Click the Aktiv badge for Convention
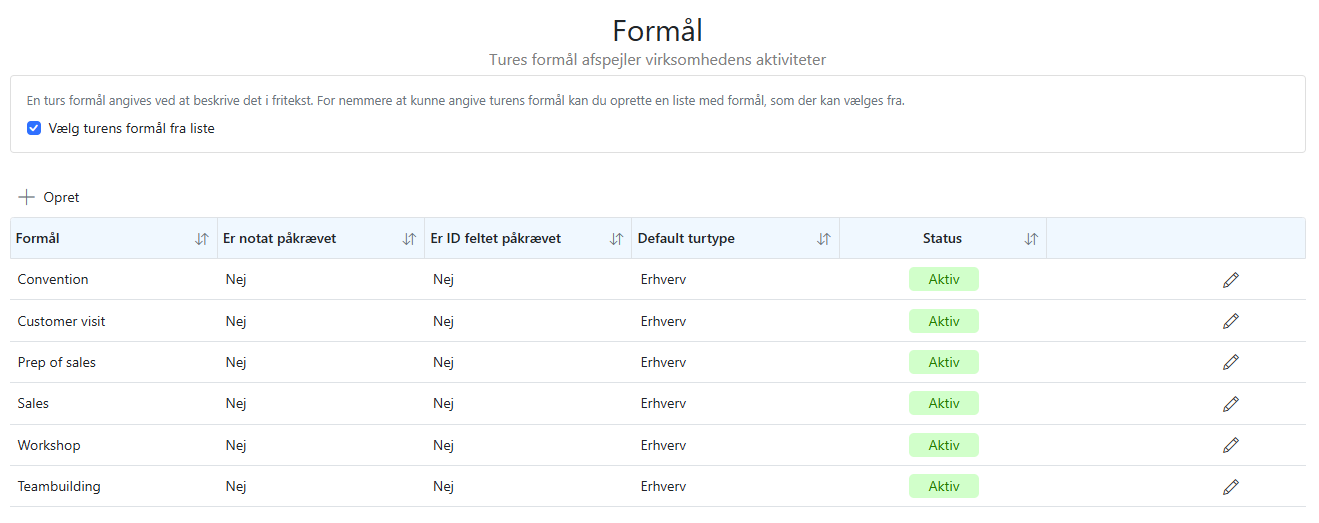Screen dimensions: 1319x523 944,279
